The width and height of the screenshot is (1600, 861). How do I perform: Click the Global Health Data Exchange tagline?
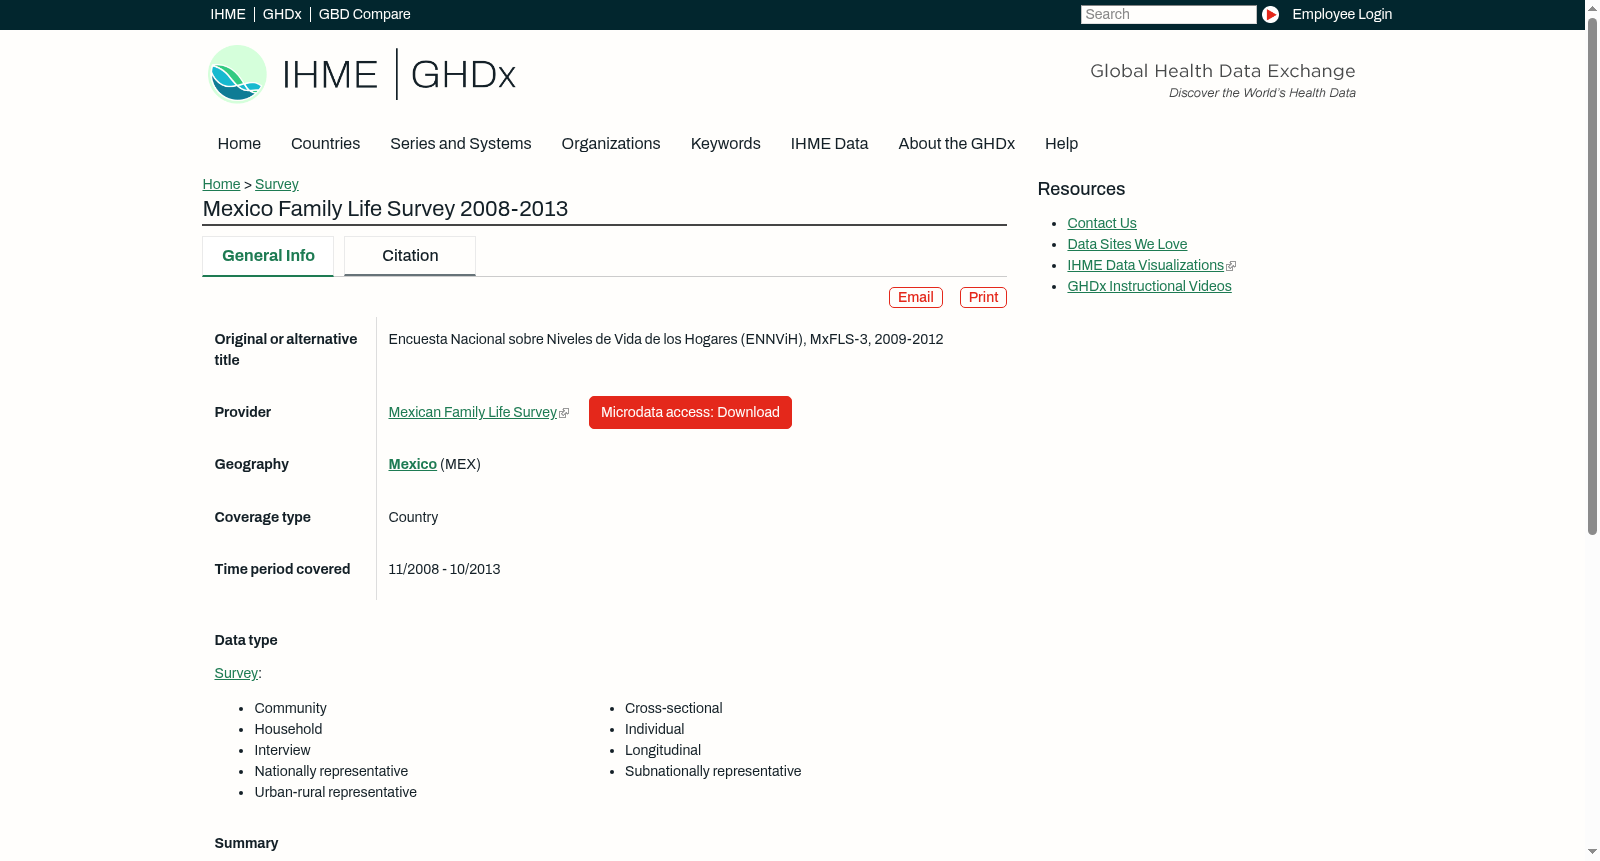point(1223,71)
